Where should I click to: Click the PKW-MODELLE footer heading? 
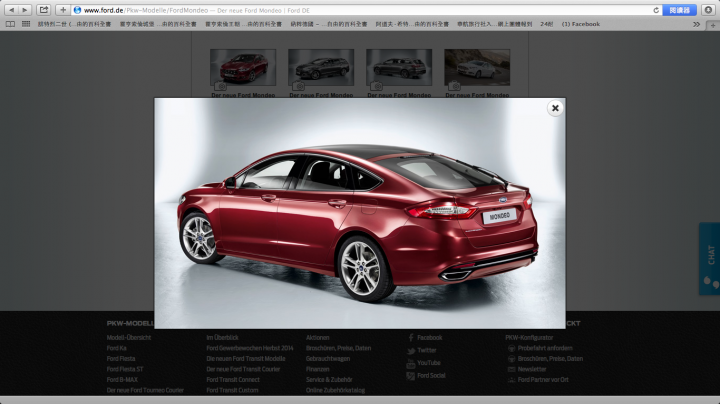(x=130, y=323)
